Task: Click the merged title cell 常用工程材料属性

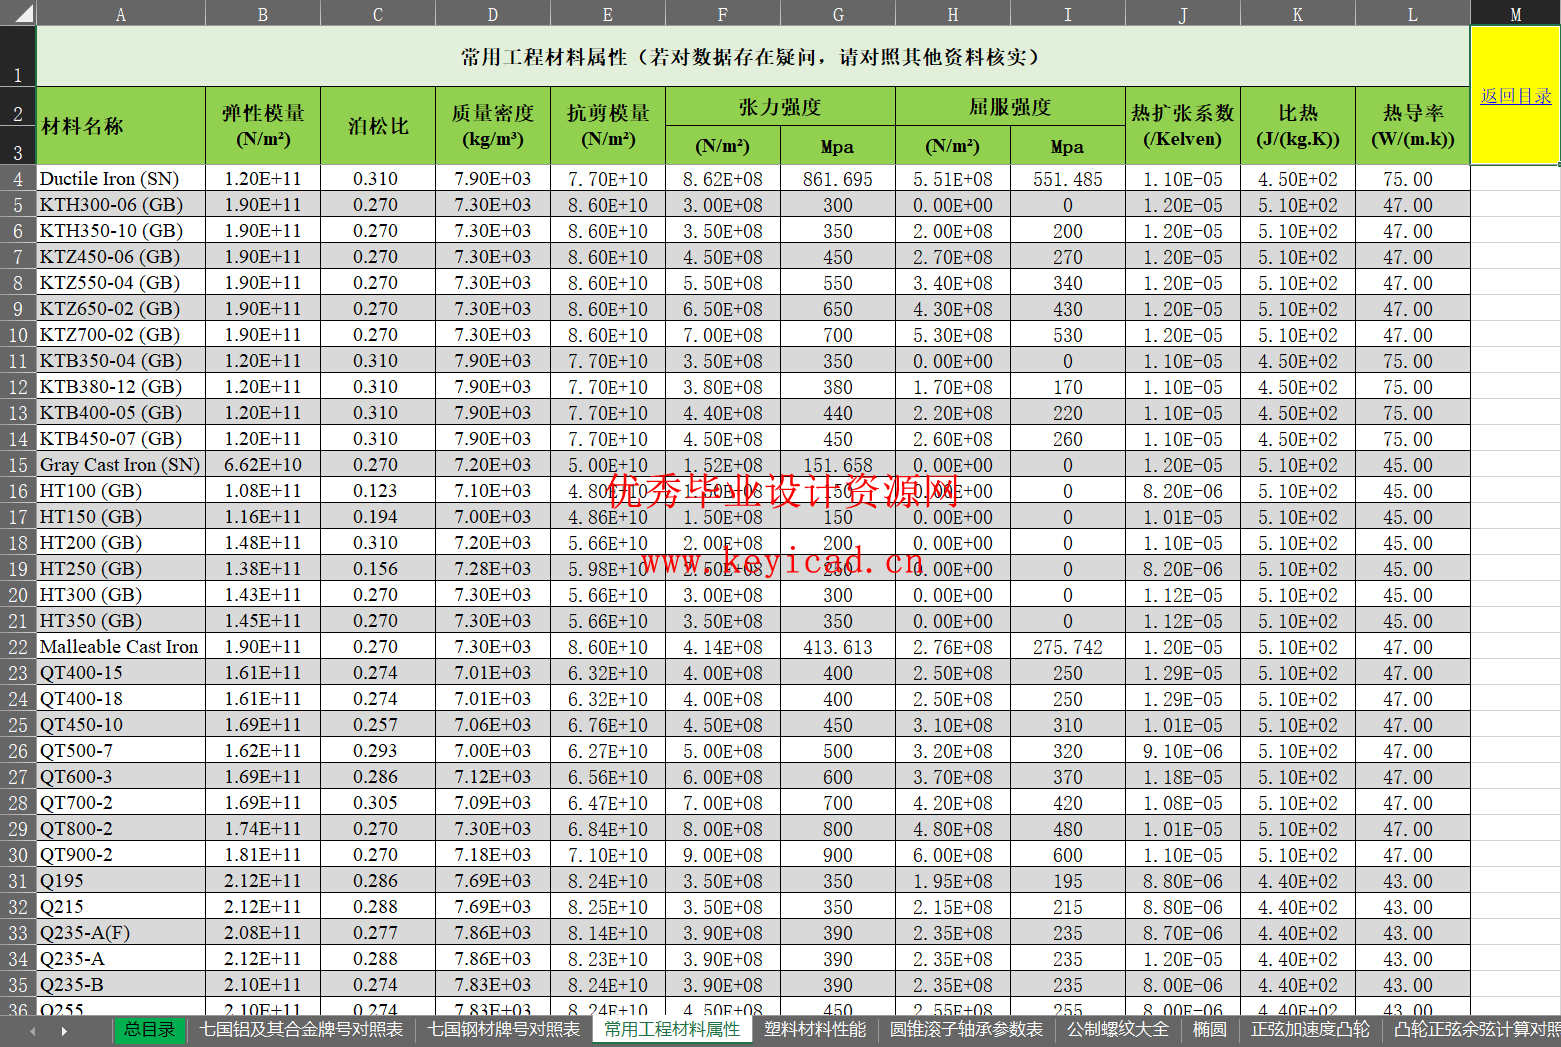Action: point(752,57)
